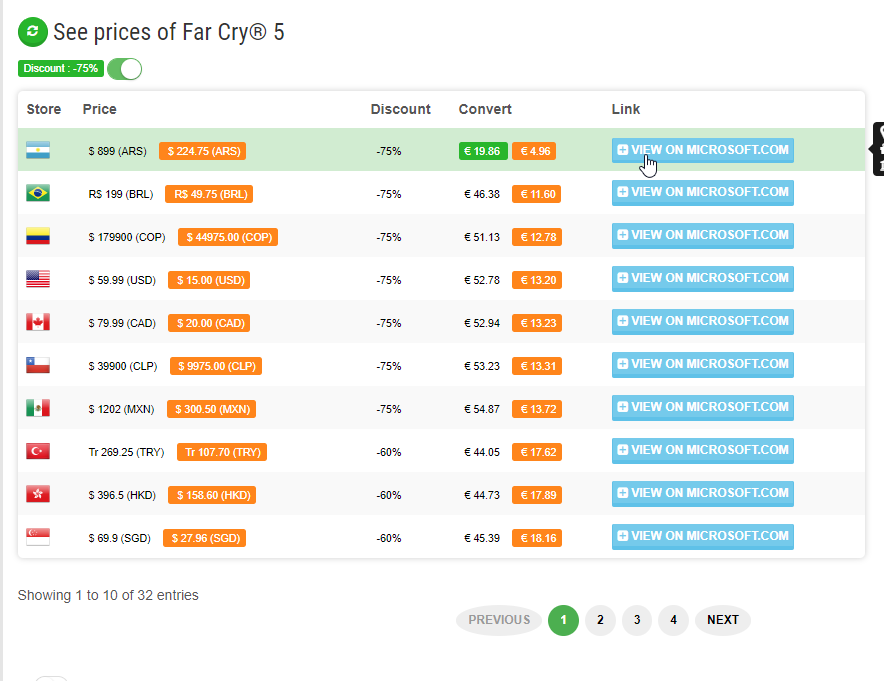Image resolution: width=884 pixels, height=681 pixels.
Task: Open View on Microsoft.com for USD price
Action: [702, 279]
